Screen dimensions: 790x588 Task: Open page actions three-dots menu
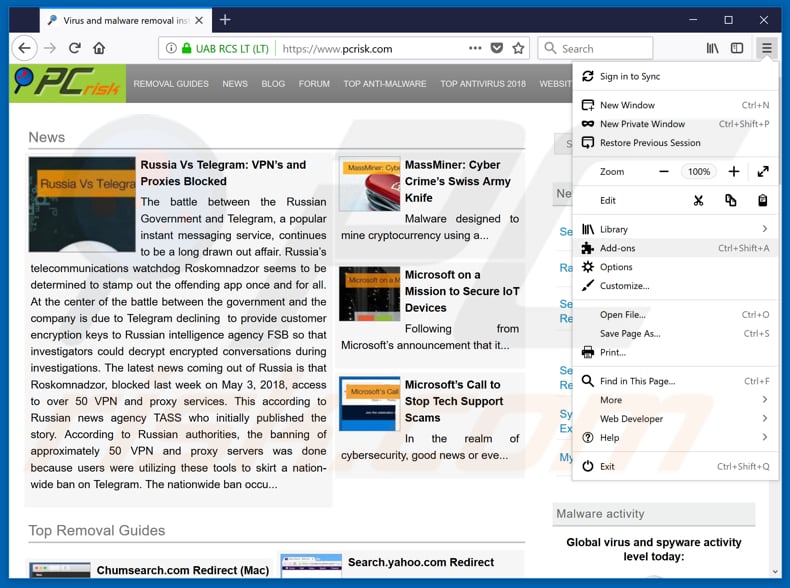click(x=475, y=48)
